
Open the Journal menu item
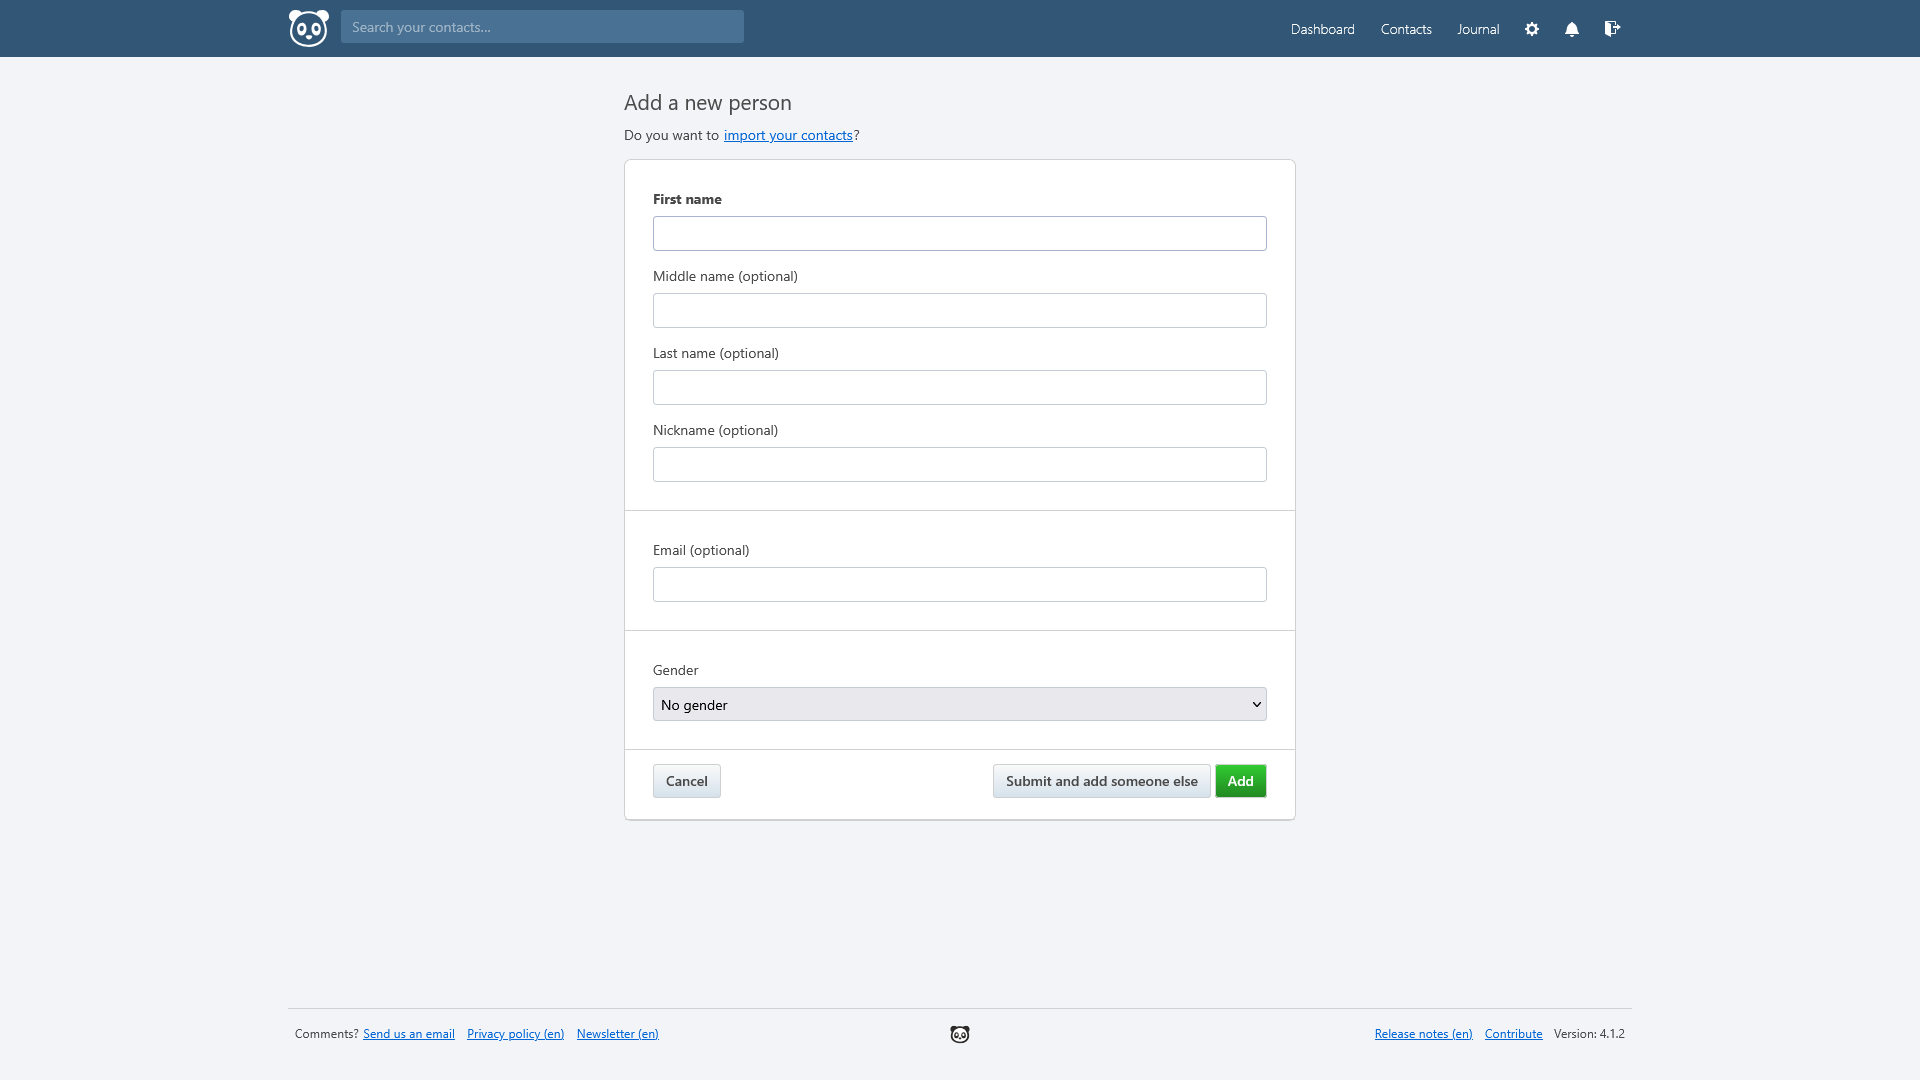click(1478, 29)
